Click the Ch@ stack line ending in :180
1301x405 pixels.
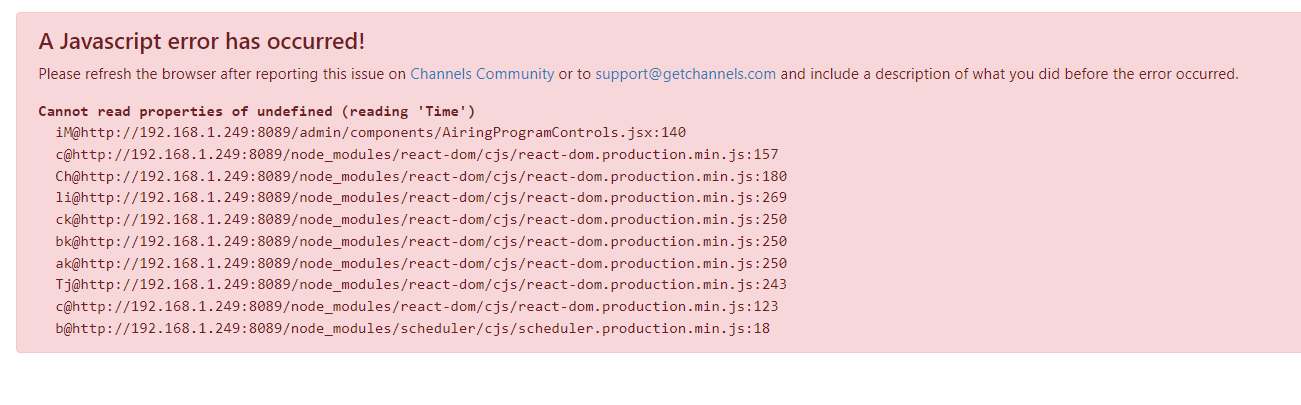[421, 177]
